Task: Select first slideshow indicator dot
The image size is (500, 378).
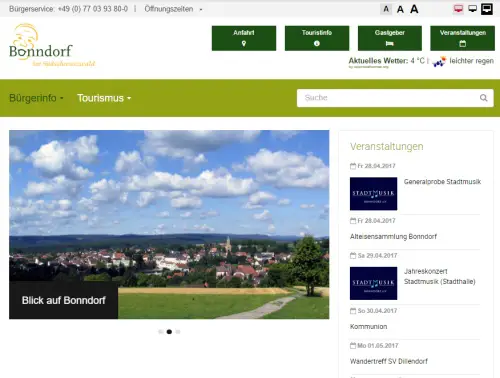Action: (x=161, y=332)
